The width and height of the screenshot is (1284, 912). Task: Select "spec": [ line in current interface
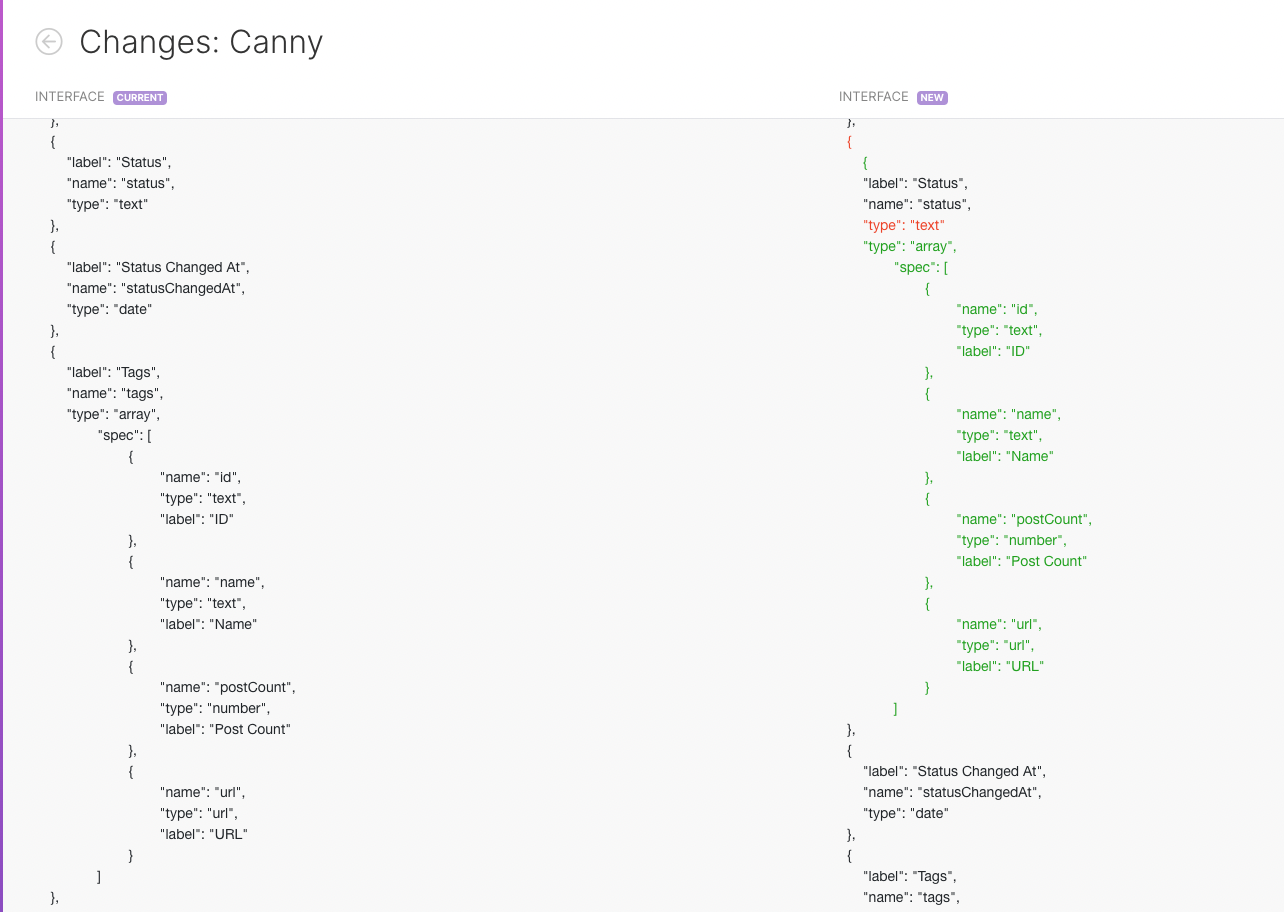pos(125,435)
